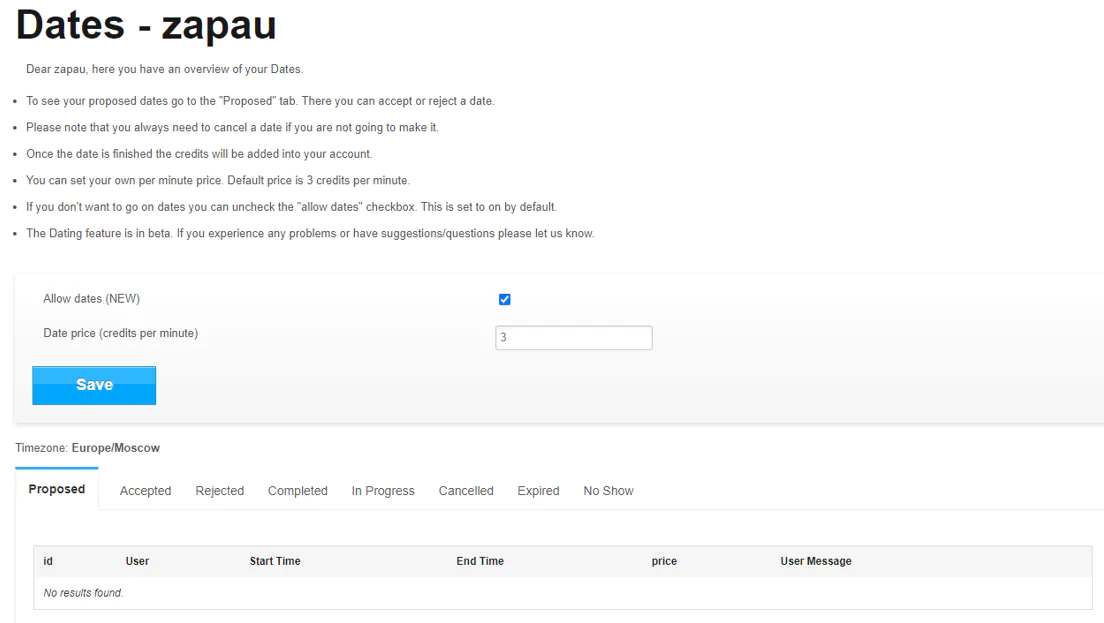Click the User Message column header
This screenshot has width=1104, height=623.
pos(815,561)
